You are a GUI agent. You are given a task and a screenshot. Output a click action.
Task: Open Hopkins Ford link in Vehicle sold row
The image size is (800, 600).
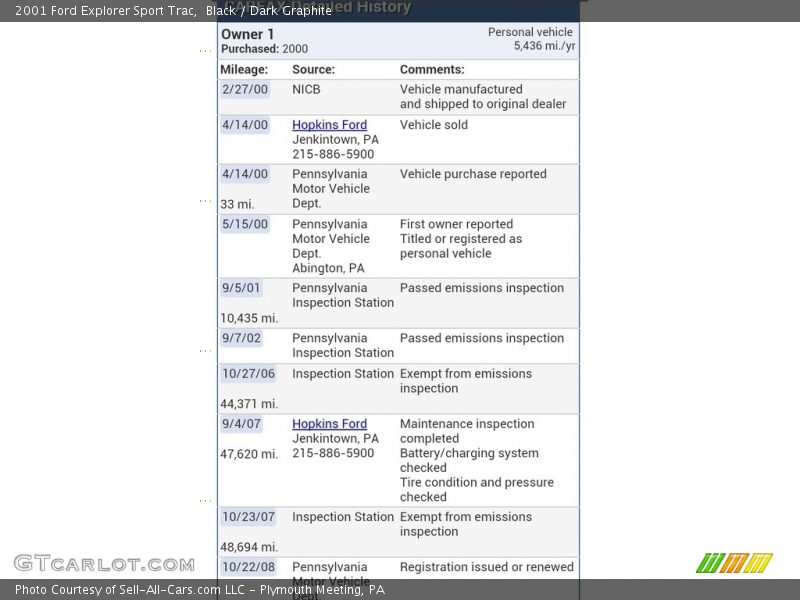pos(329,125)
